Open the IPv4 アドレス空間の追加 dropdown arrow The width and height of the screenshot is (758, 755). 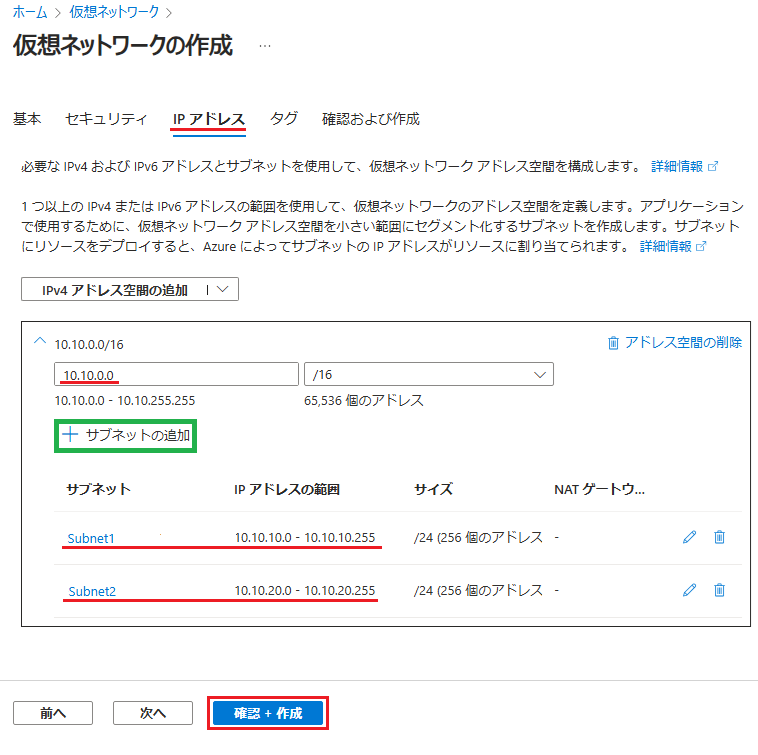click(222, 290)
